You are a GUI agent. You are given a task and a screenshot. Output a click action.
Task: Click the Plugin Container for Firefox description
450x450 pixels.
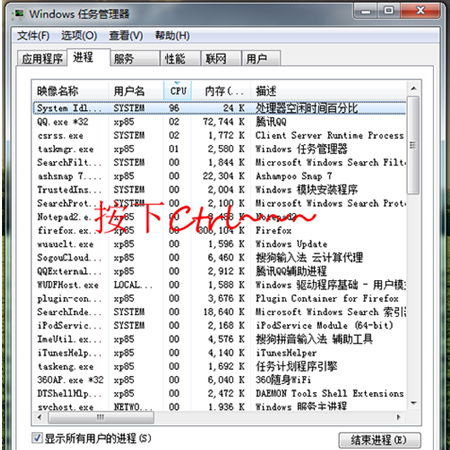[x=327, y=299]
